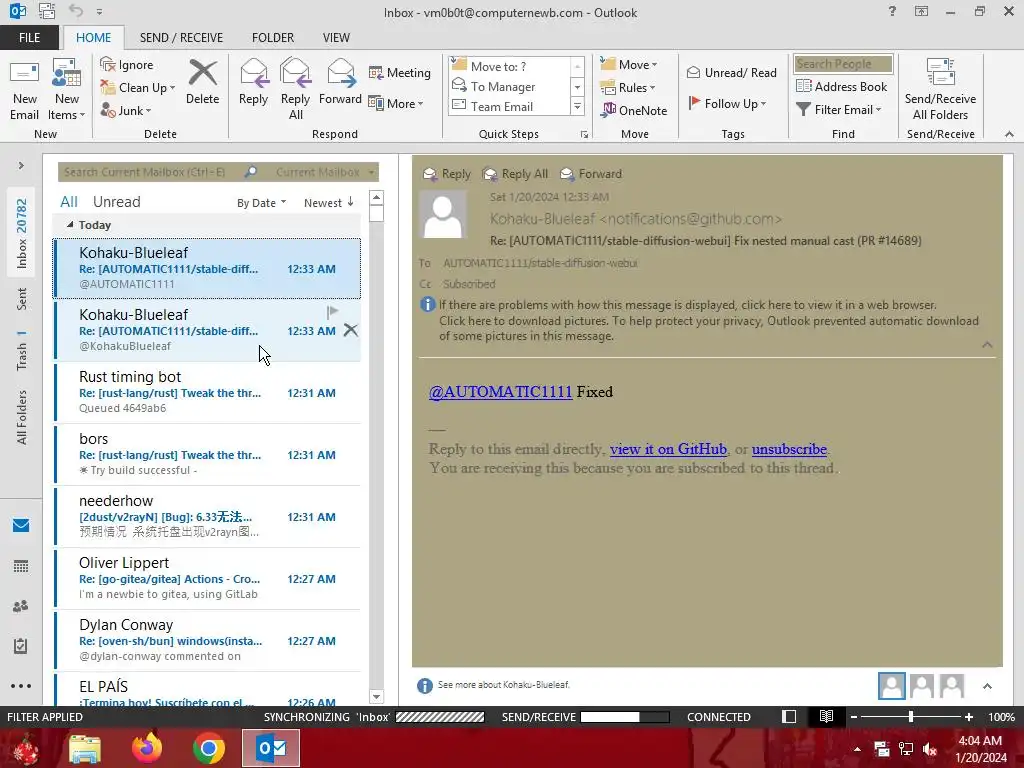Switch to the SEND / RECEIVE tab
This screenshot has height=768, width=1024.
[x=181, y=37]
